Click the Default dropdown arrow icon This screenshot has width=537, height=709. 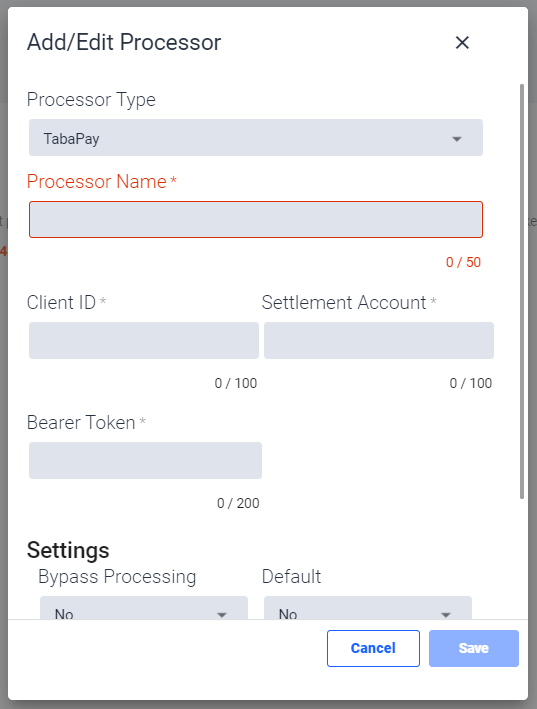(446, 614)
